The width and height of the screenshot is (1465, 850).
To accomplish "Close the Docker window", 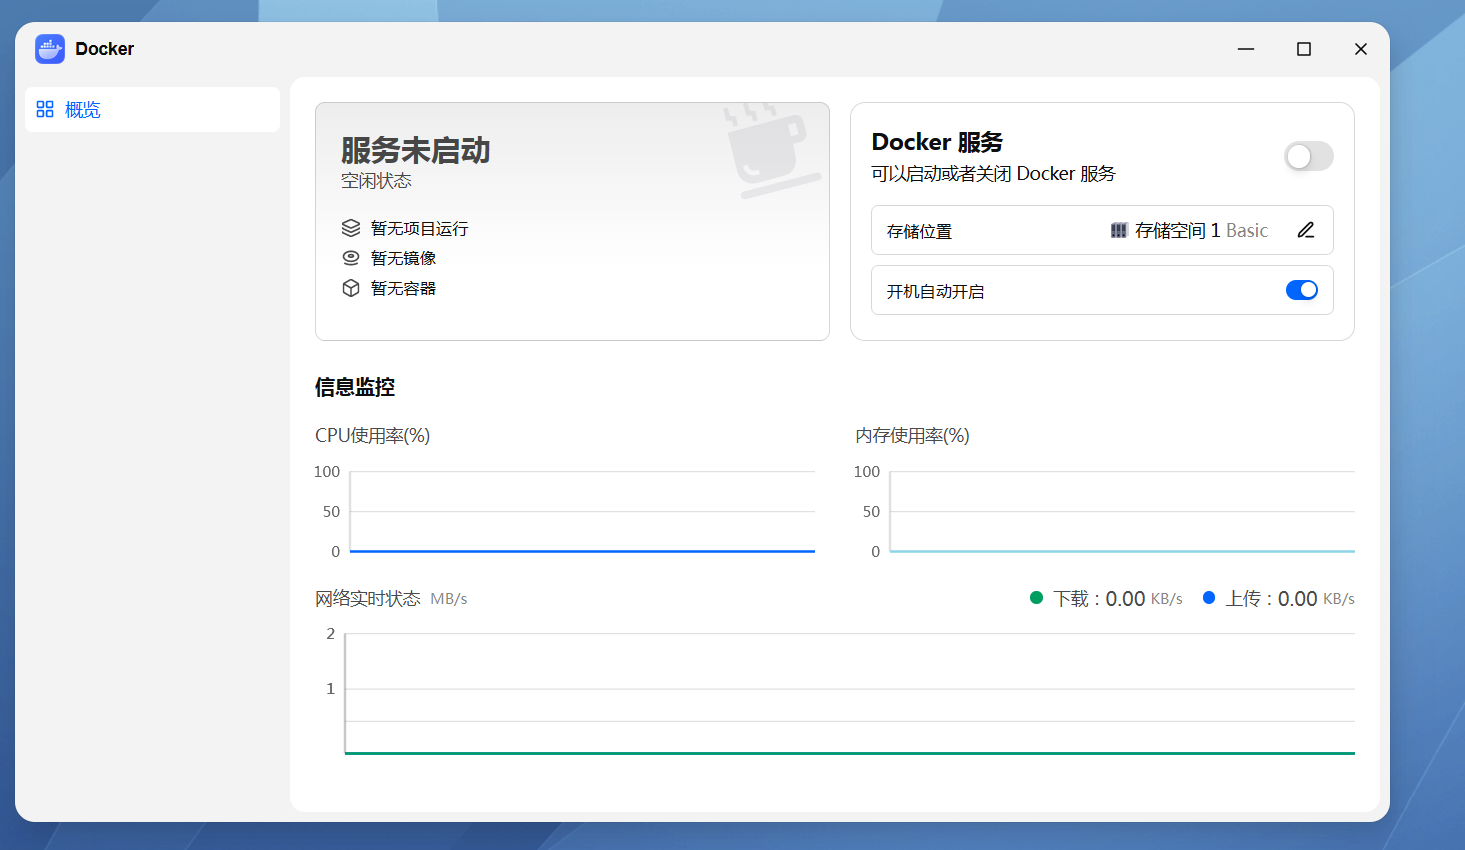I will click(1361, 49).
